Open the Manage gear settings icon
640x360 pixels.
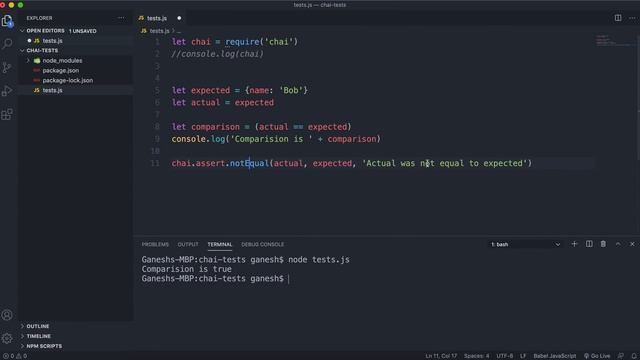click(x=7, y=338)
